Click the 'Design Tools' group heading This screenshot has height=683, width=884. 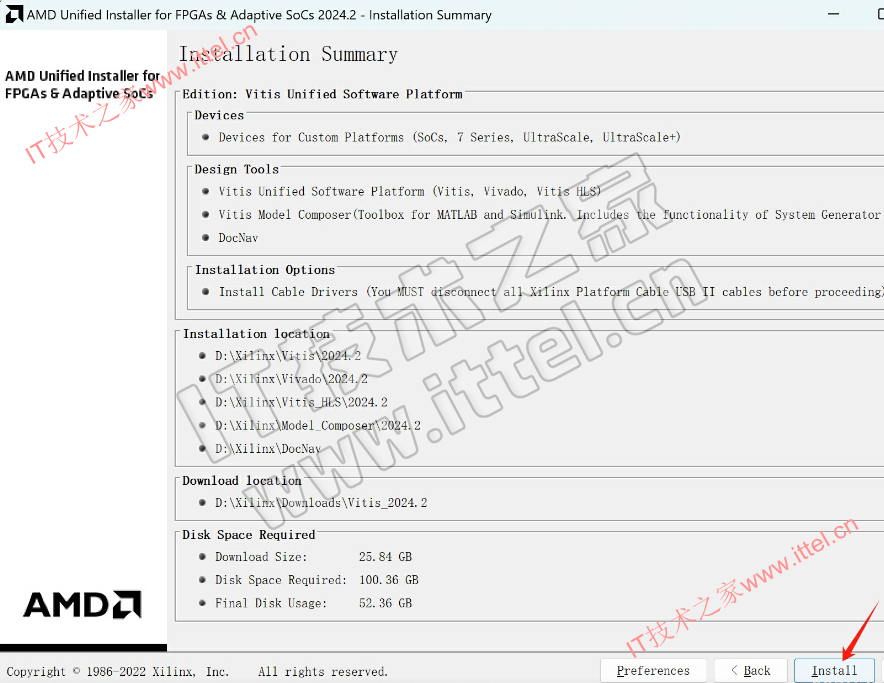(x=236, y=170)
